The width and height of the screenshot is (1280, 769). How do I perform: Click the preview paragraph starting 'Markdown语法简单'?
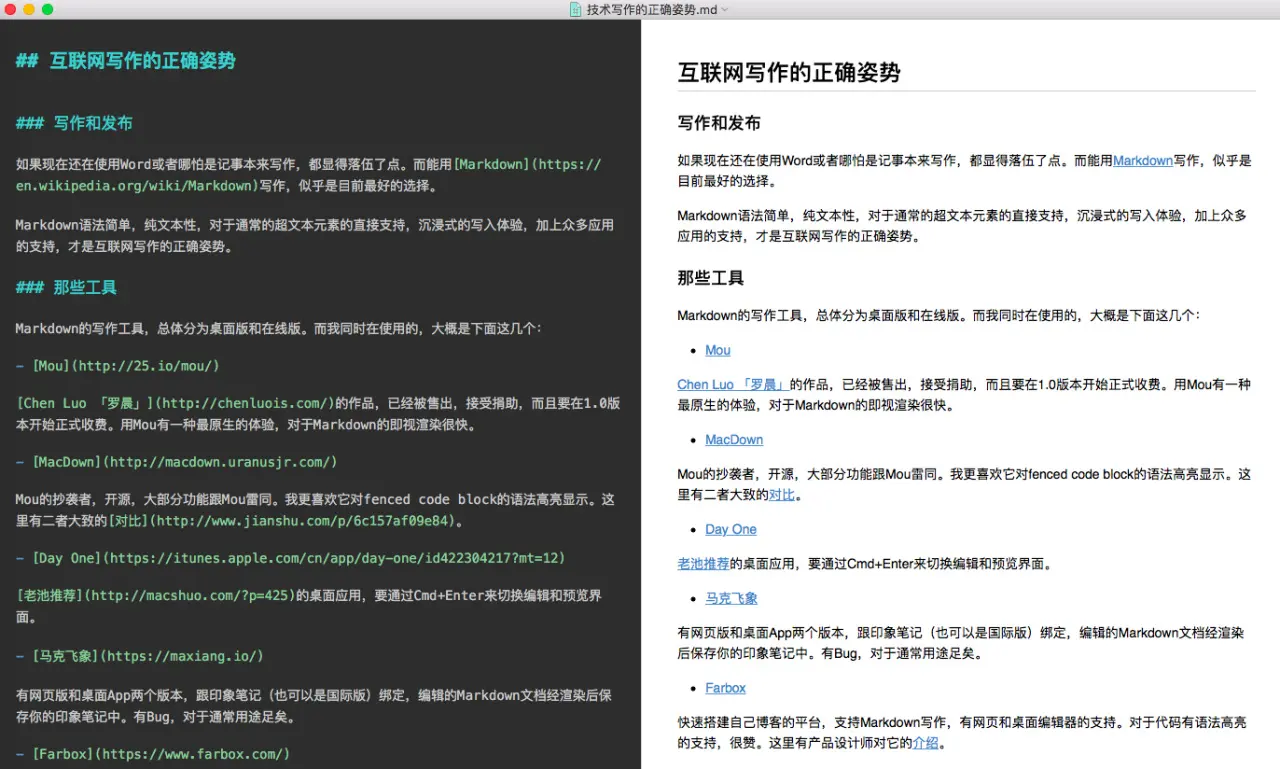[x=962, y=226]
